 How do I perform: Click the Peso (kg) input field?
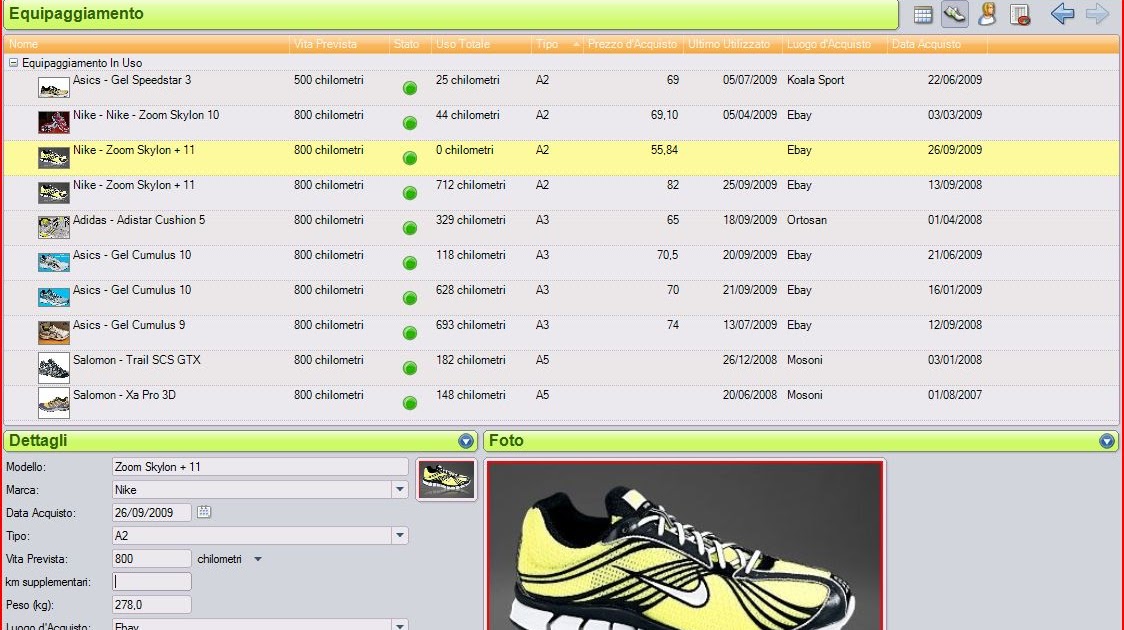pos(152,604)
